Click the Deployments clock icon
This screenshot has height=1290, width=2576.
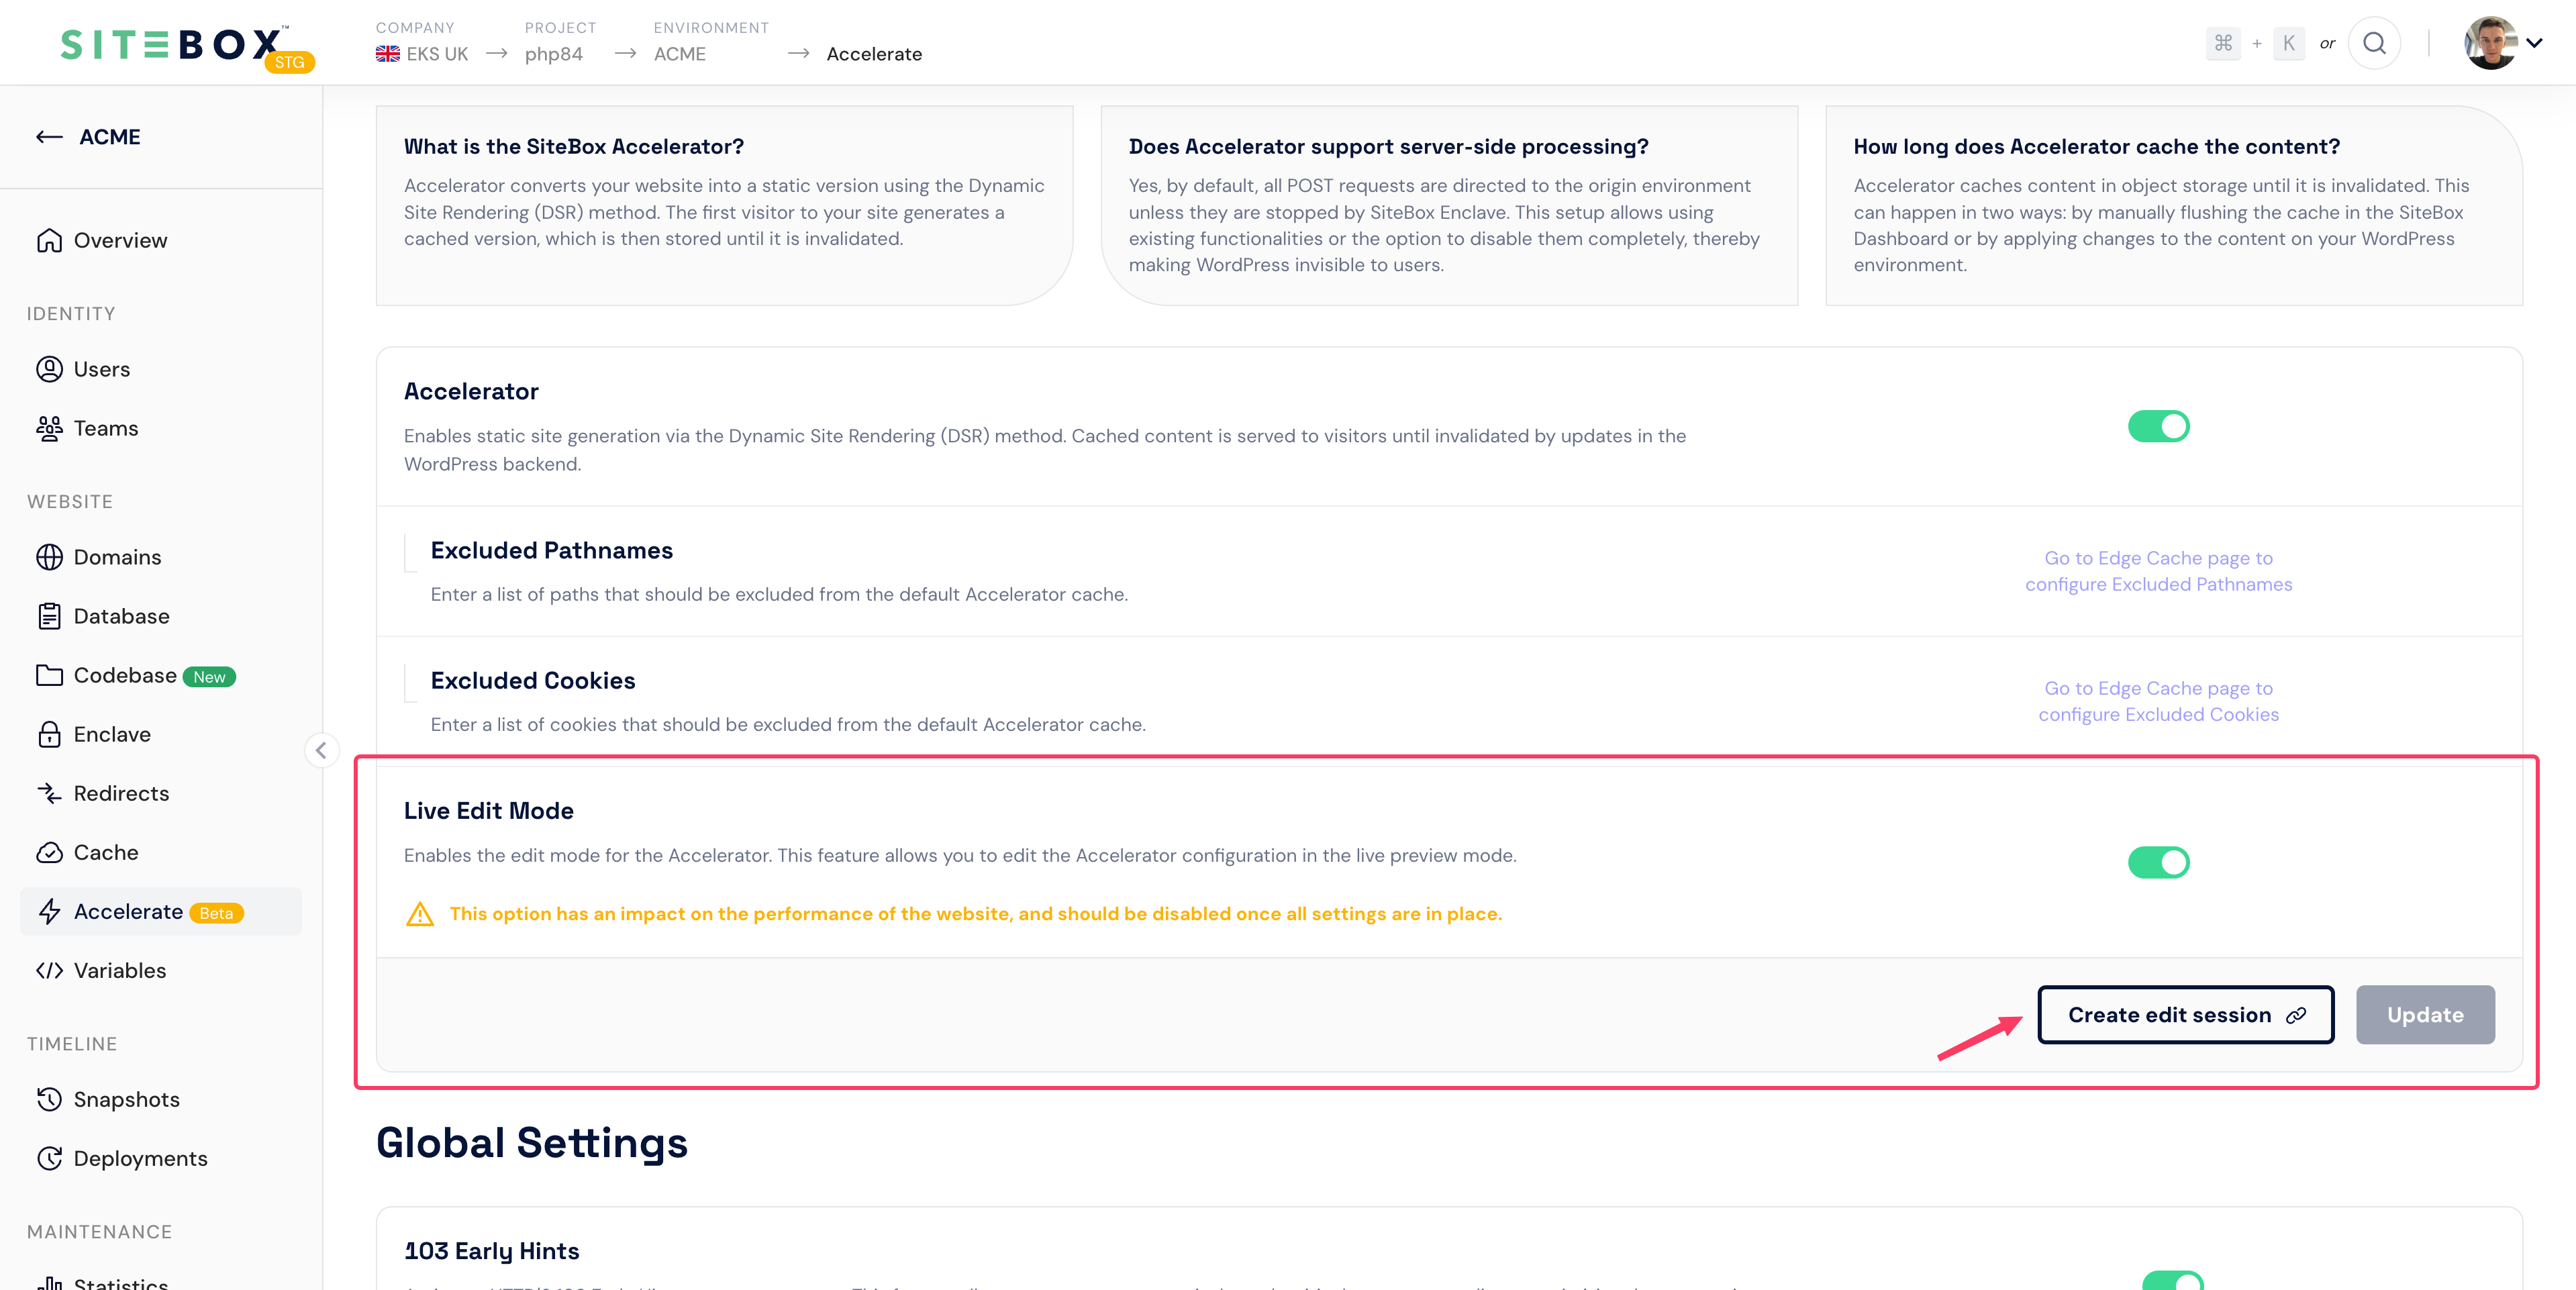click(x=49, y=1158)
